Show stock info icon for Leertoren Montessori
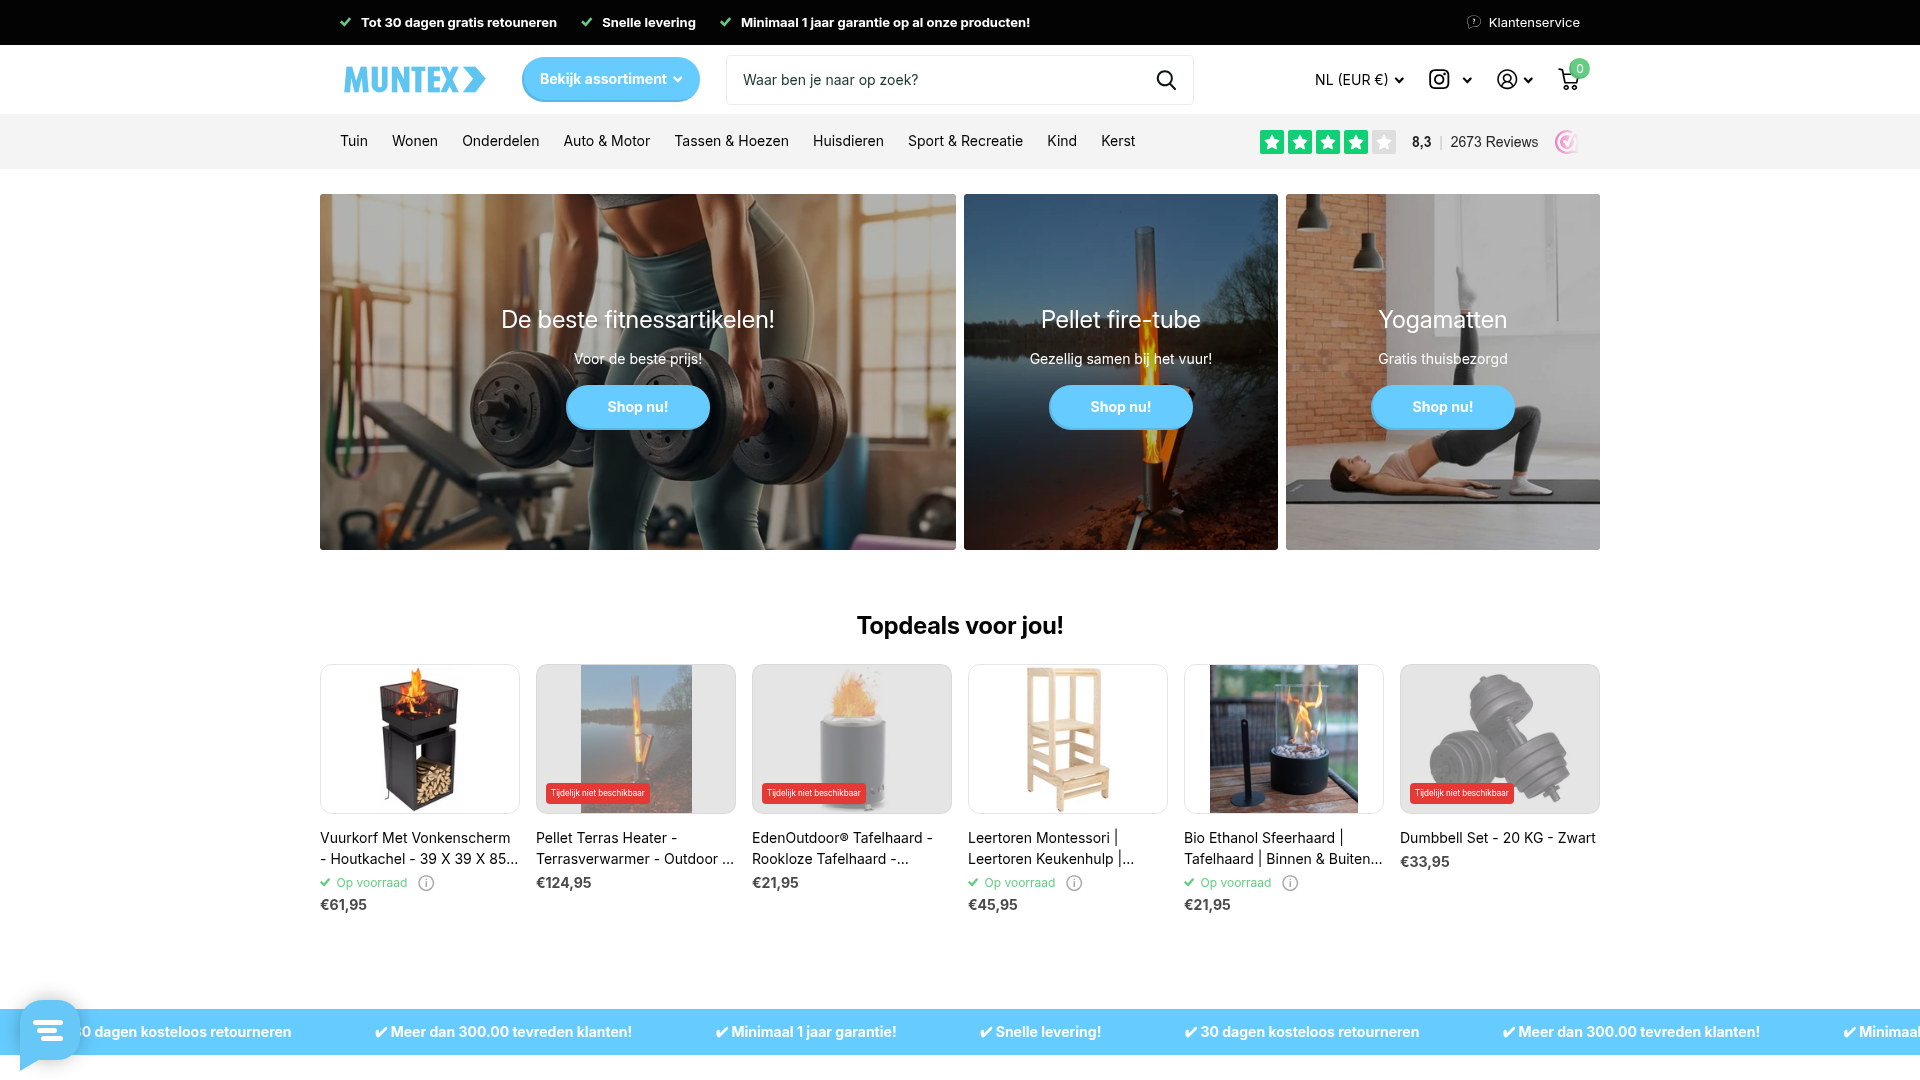The height and width of the screenshot is (1080, 1920). 1074,883
